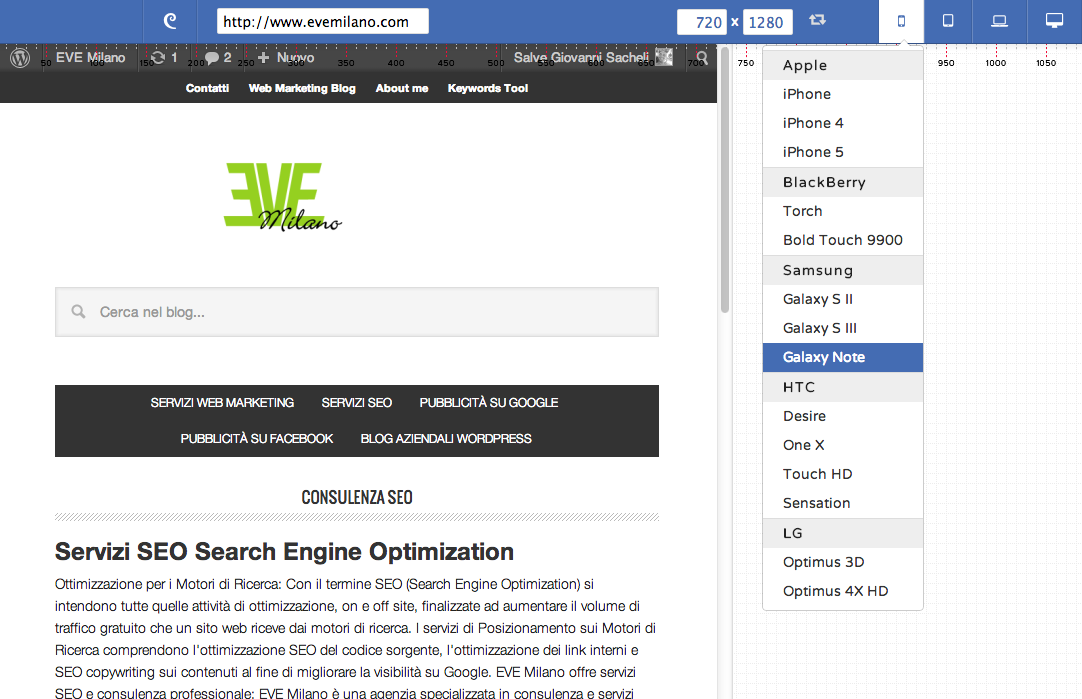Choose Bold Touch 9900 device
1082x699 pixels.
[x=843, y=240]
